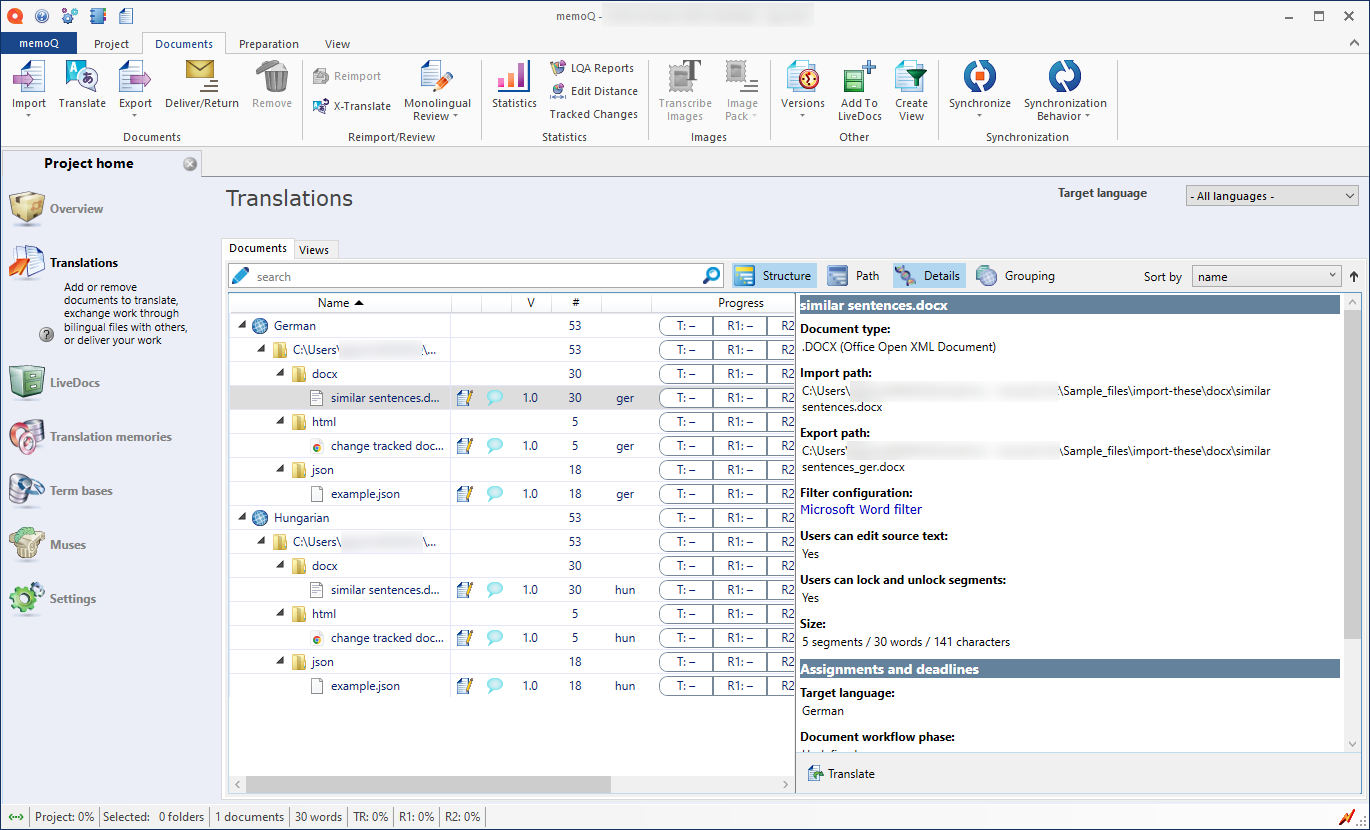Open the Sort by dropdown
The image size is (1370, 830).
point(1266,277)
